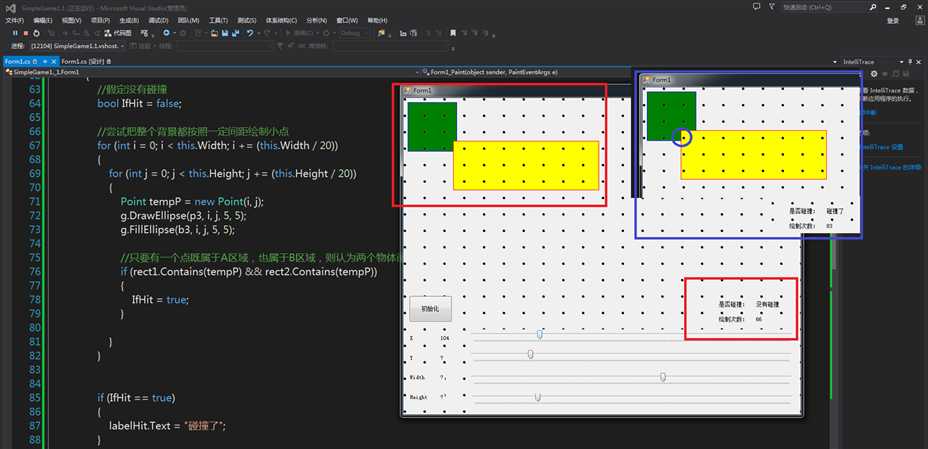Click line number 76 in the editor gutter
Viewport: 928px width, 449px height.
pos(34,272)
